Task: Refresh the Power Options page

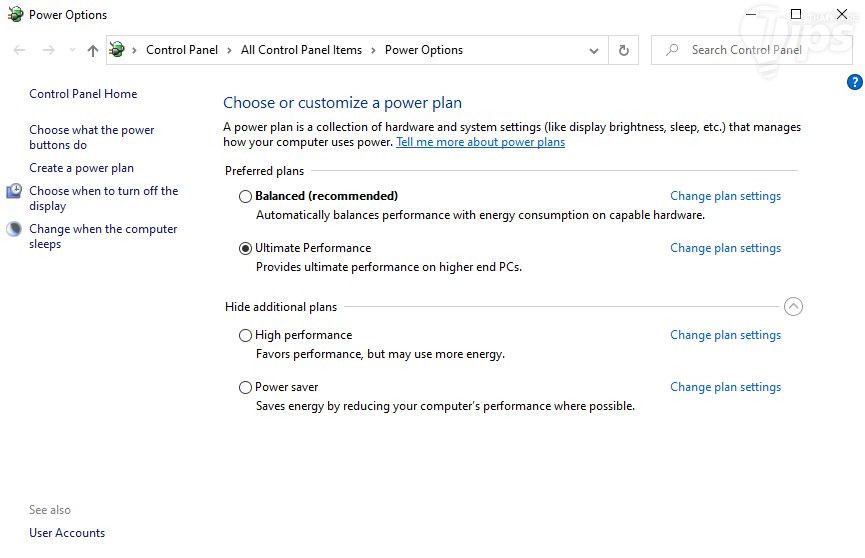Action: (624, 50)
